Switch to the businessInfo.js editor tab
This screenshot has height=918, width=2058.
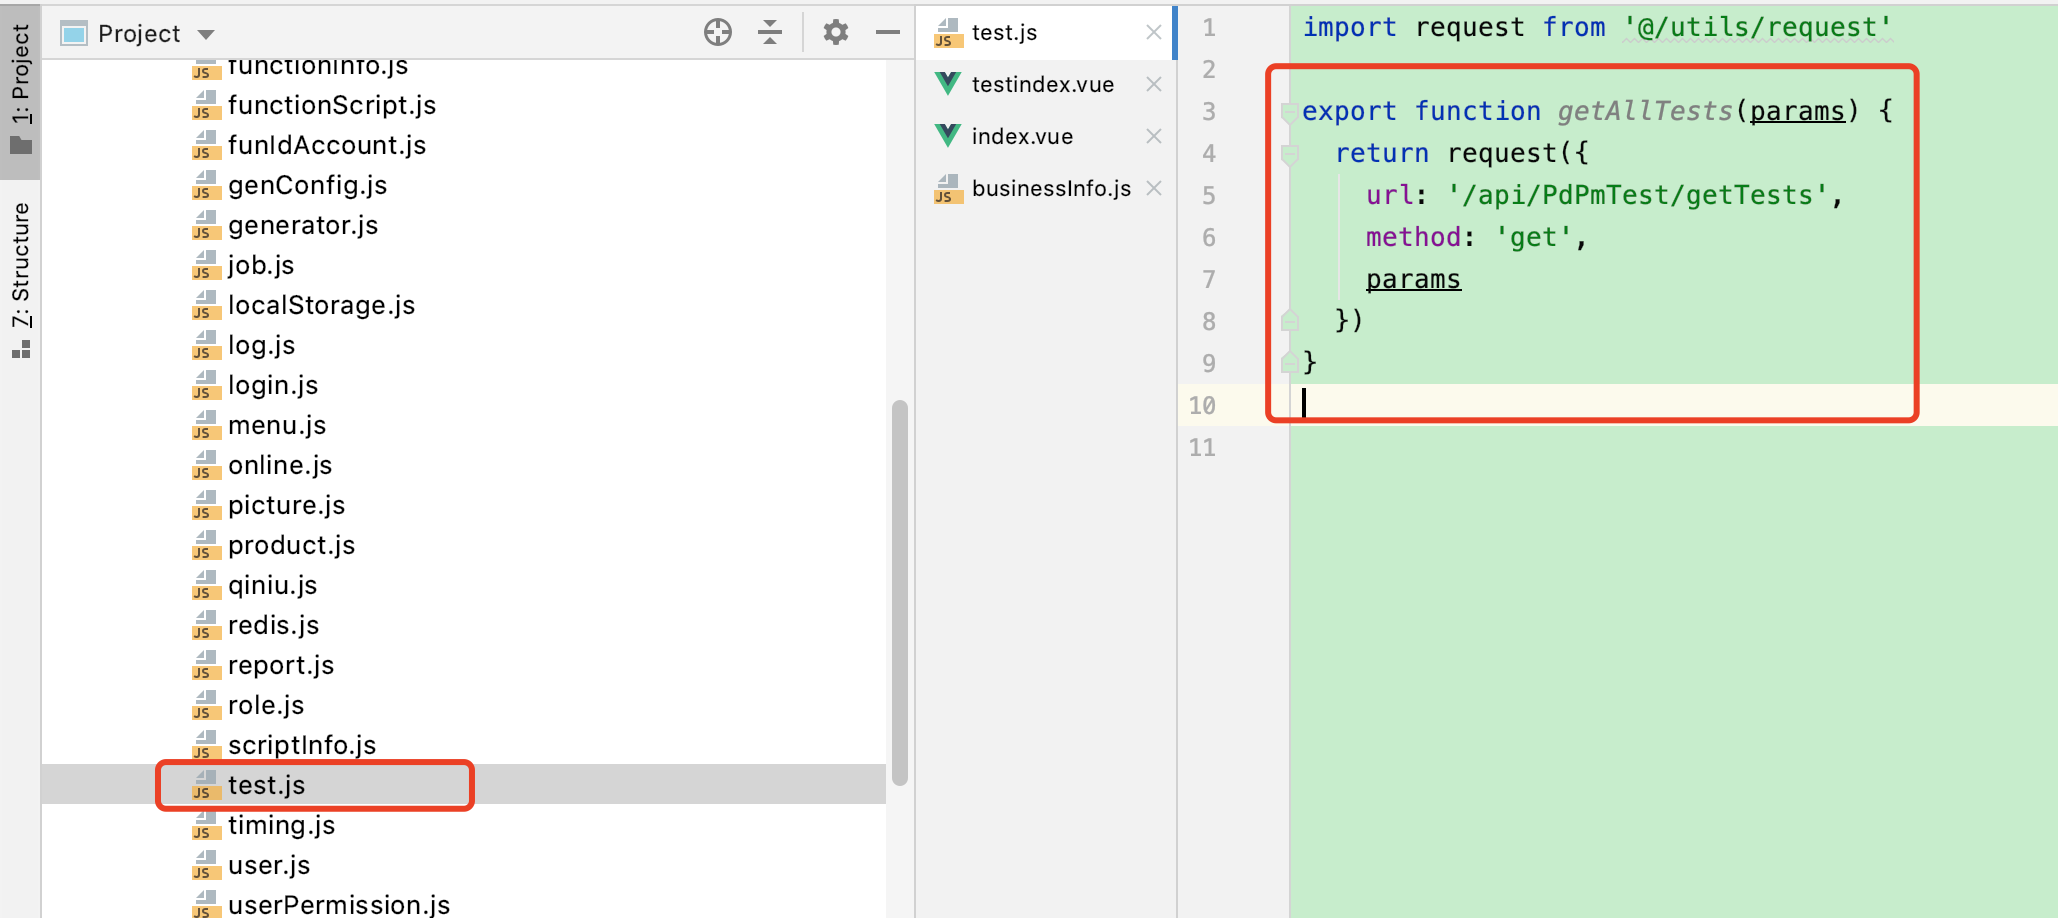(1045, 188)
